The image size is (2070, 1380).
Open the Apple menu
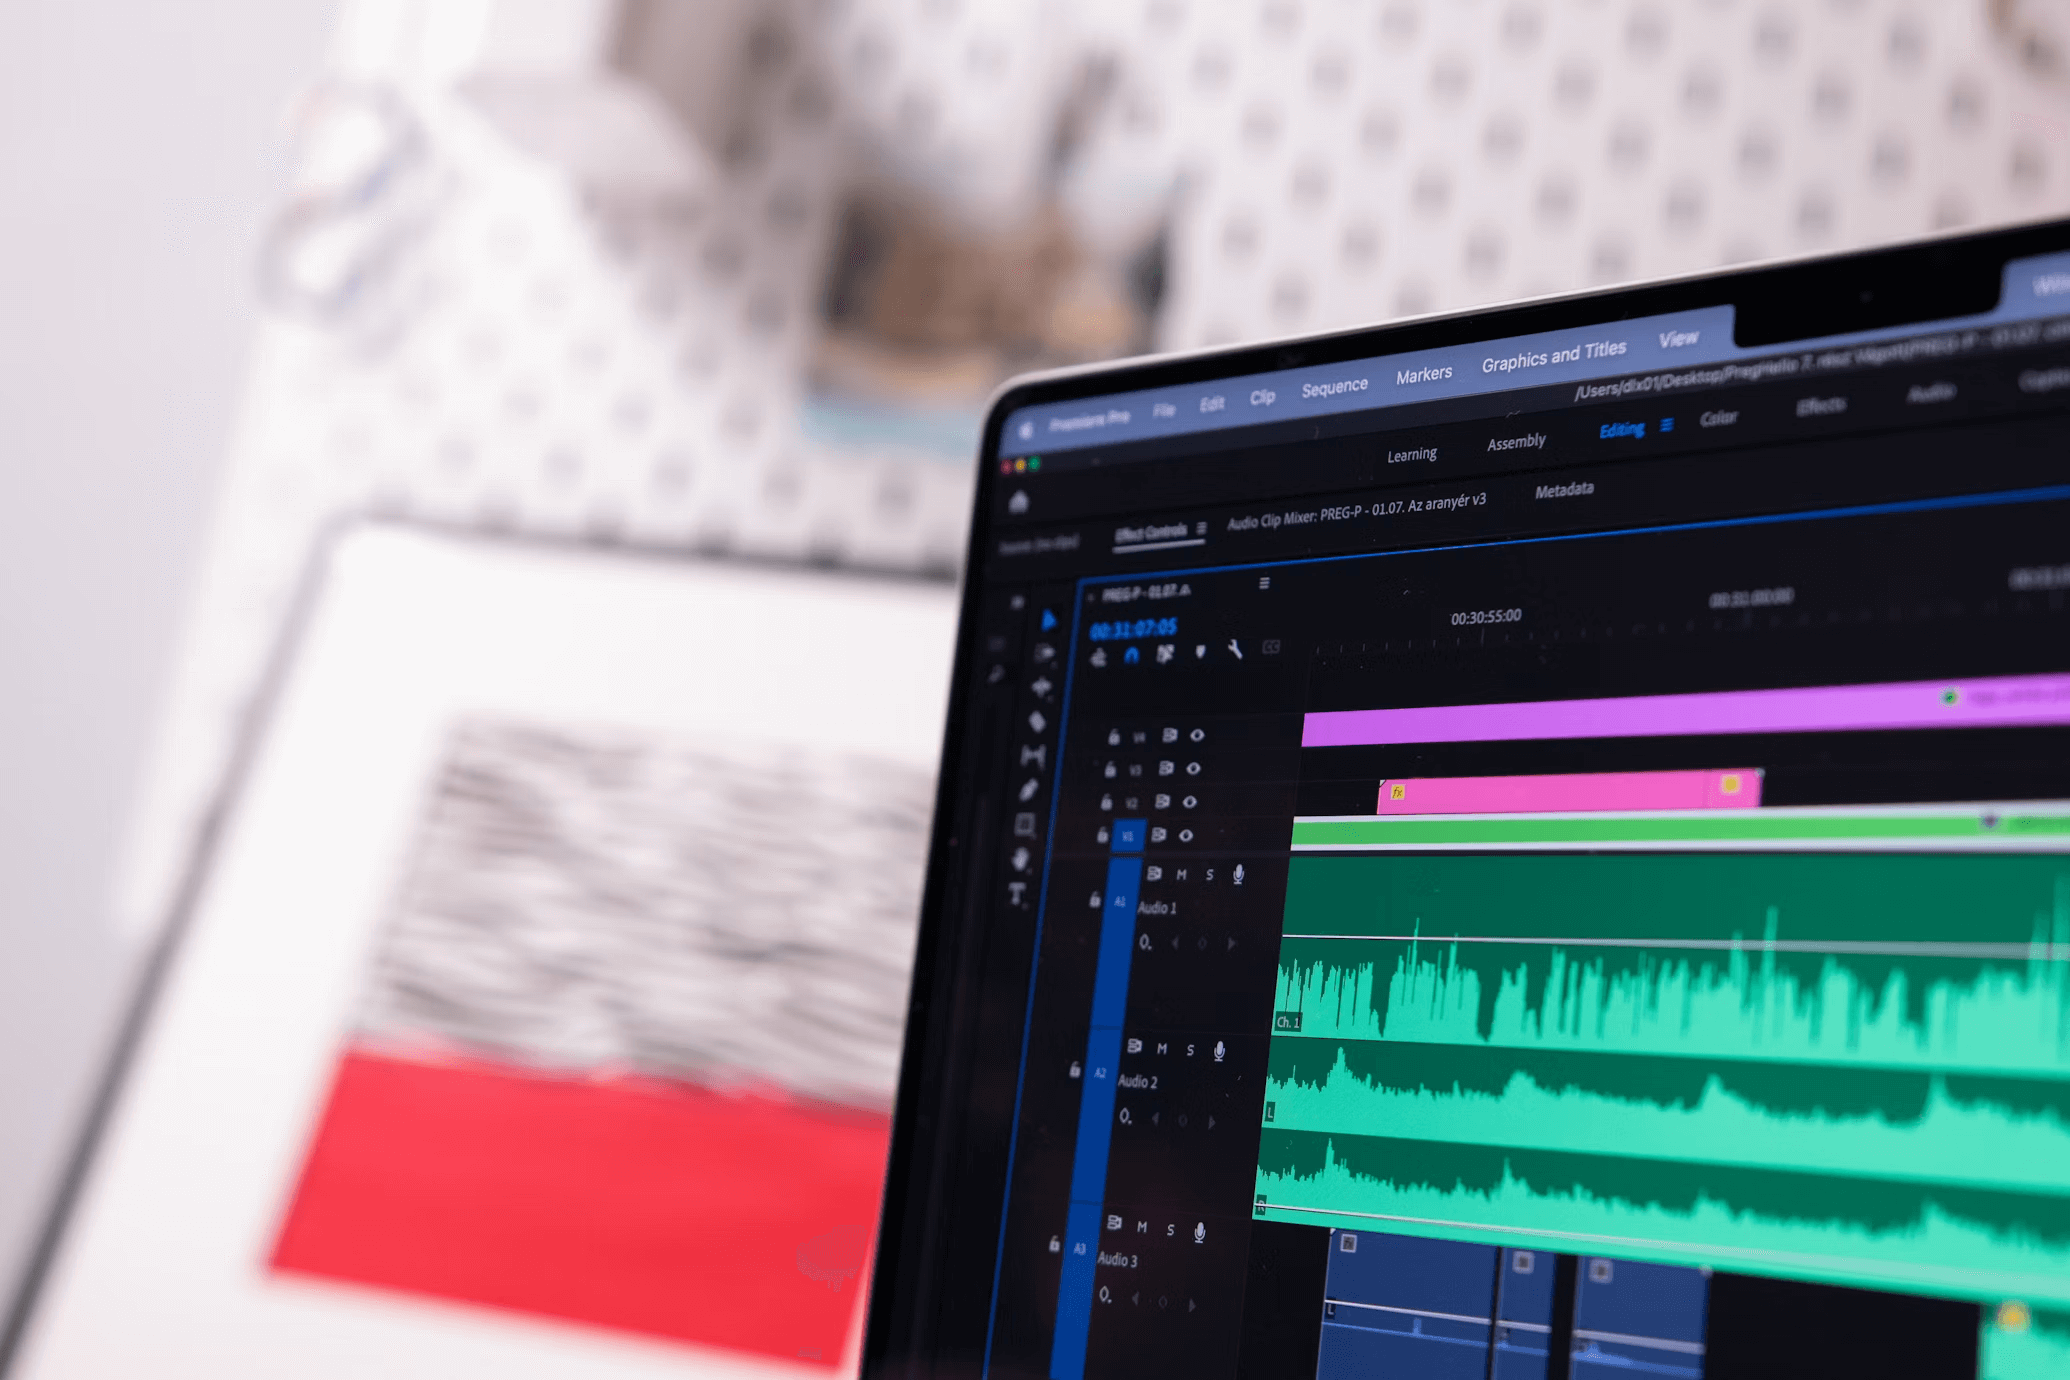(1026, 430)
